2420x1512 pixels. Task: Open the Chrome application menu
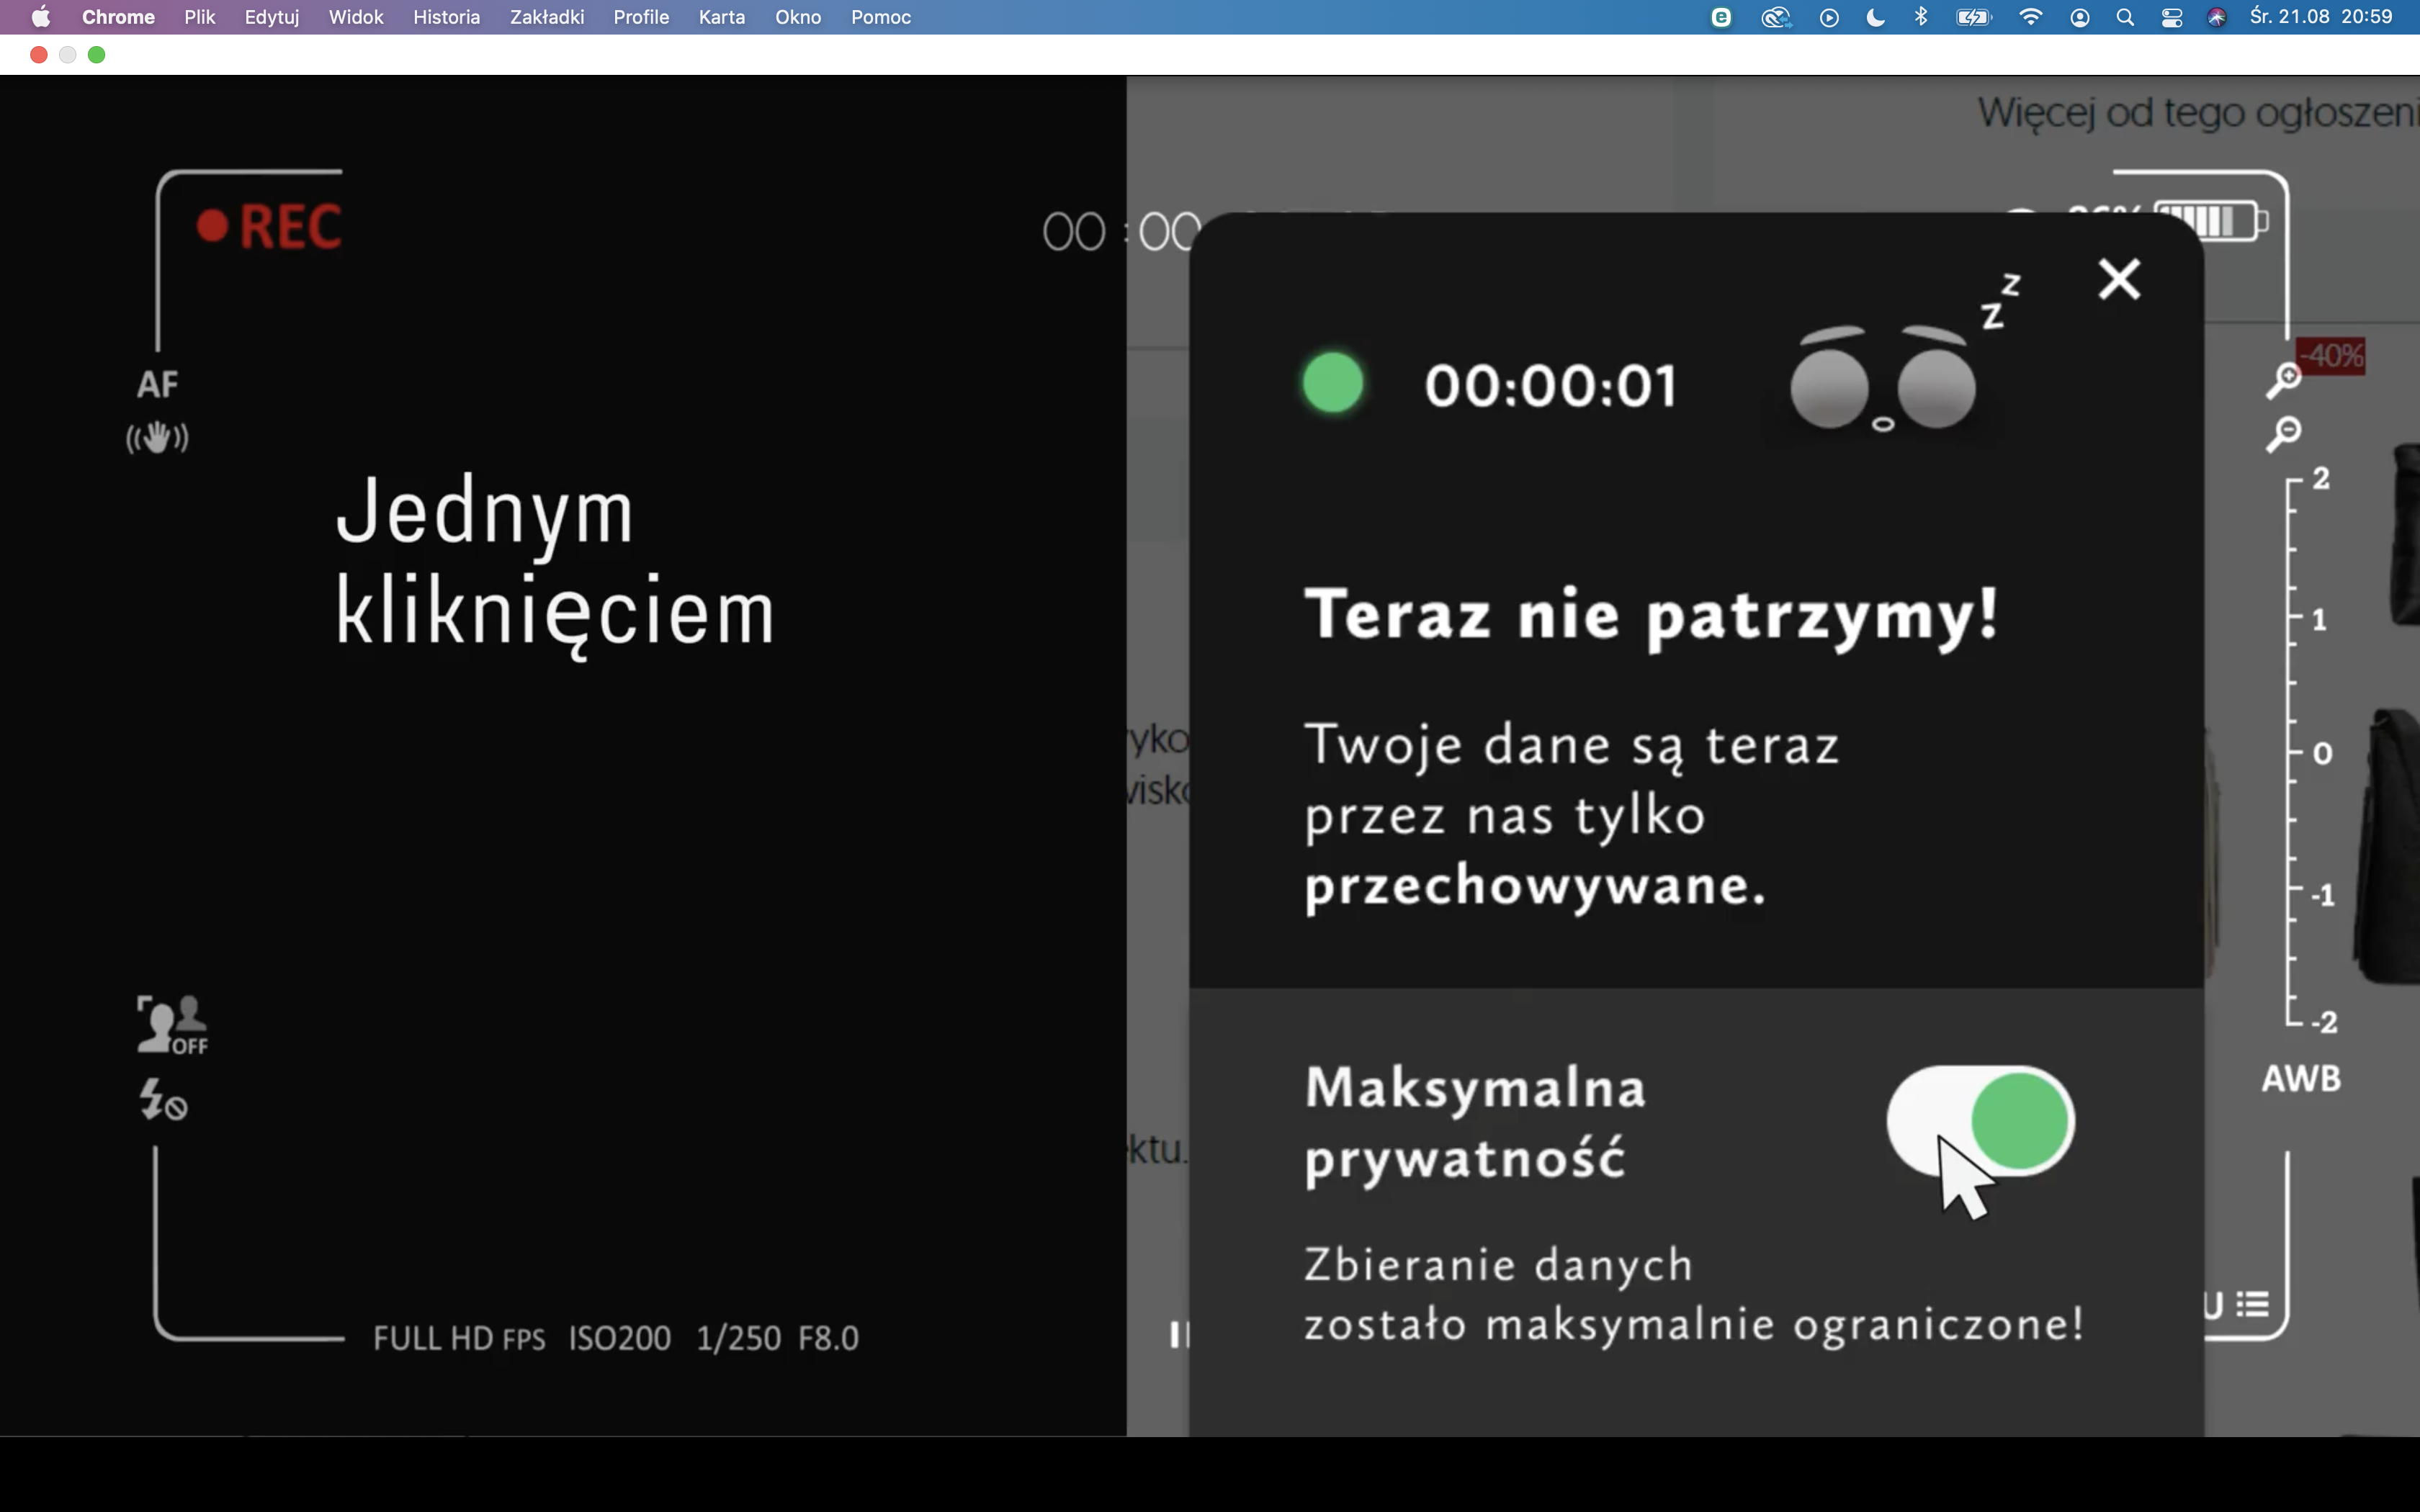(x=118, y=17)
